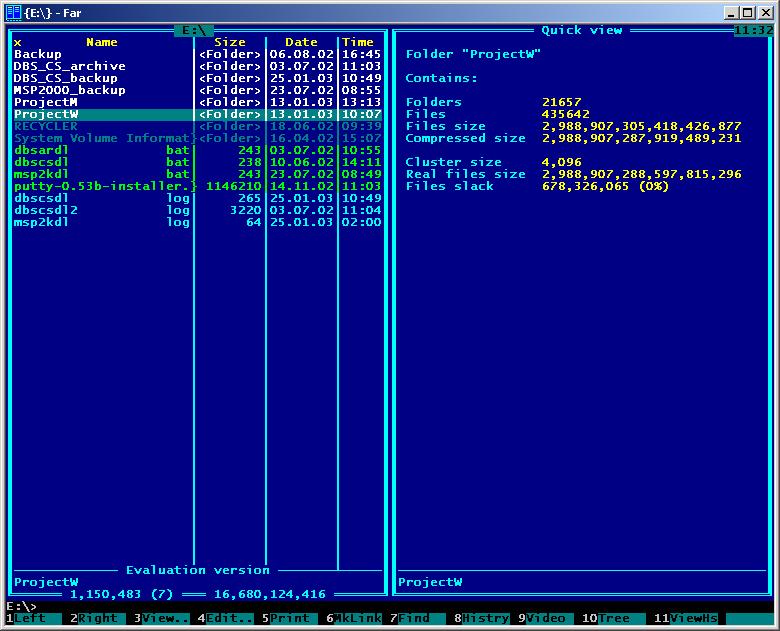Click the 2 Right function key

98,618
